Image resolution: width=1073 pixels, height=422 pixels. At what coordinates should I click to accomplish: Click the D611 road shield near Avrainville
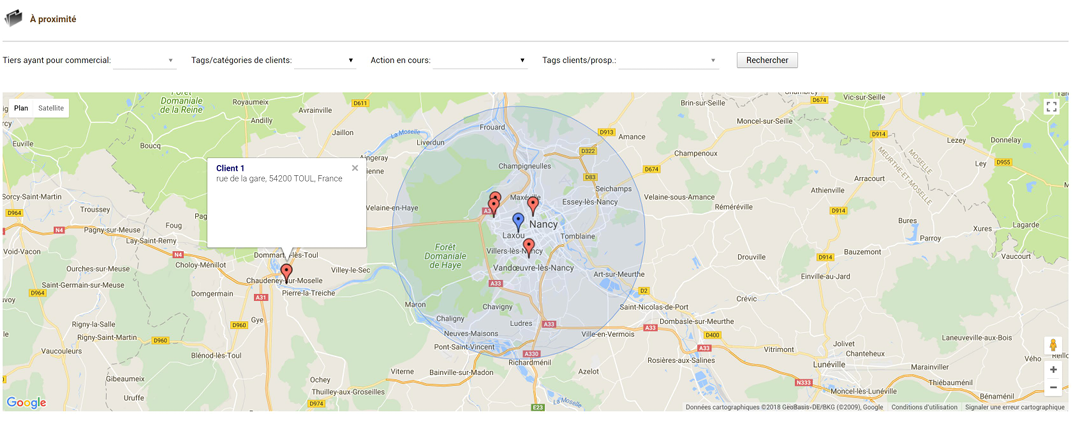point(360,103)
